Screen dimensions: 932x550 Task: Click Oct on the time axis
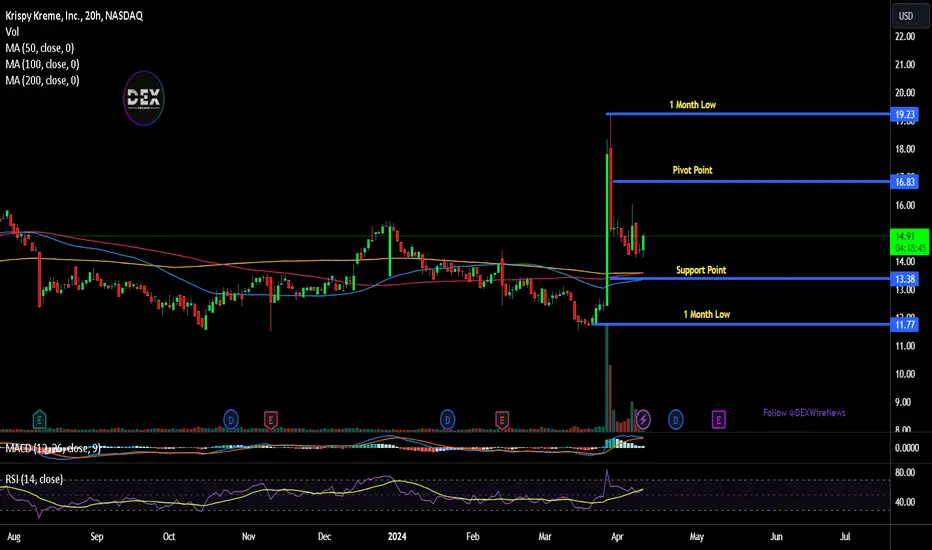169,536
